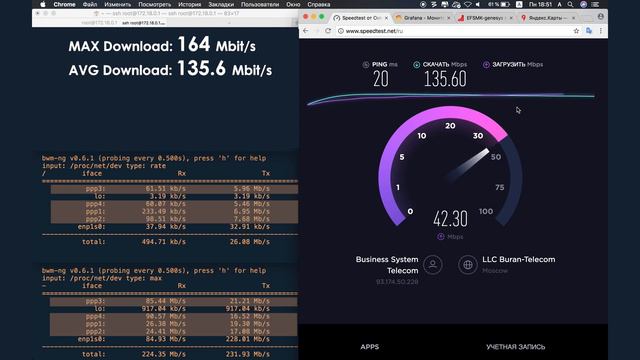Click the battery indicator in menu bar
The height and width of the screenshot is (360, 640).
[x=499, y=4]
